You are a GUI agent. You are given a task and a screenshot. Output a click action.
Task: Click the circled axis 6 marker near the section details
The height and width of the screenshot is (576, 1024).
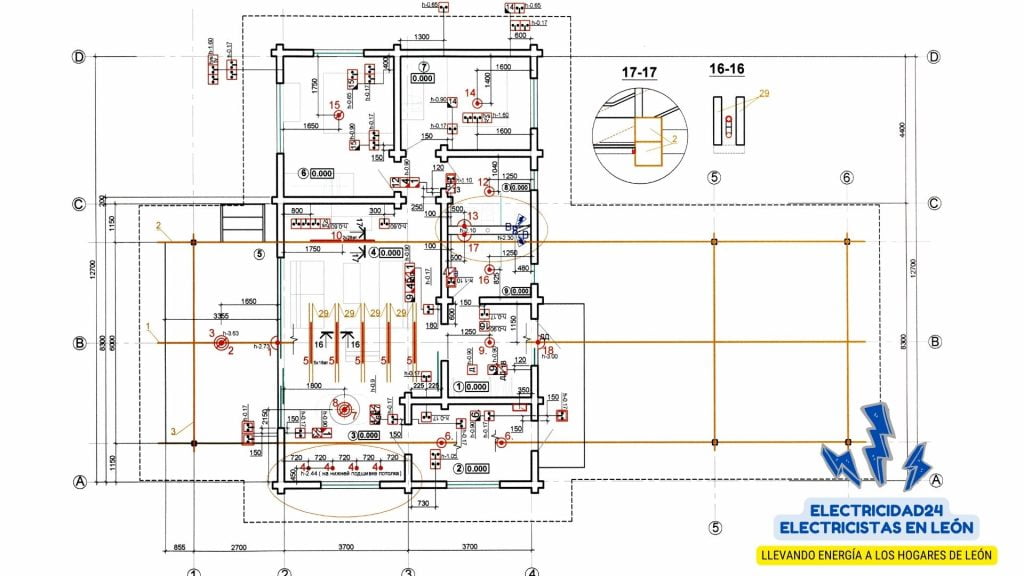click(846, 178)
